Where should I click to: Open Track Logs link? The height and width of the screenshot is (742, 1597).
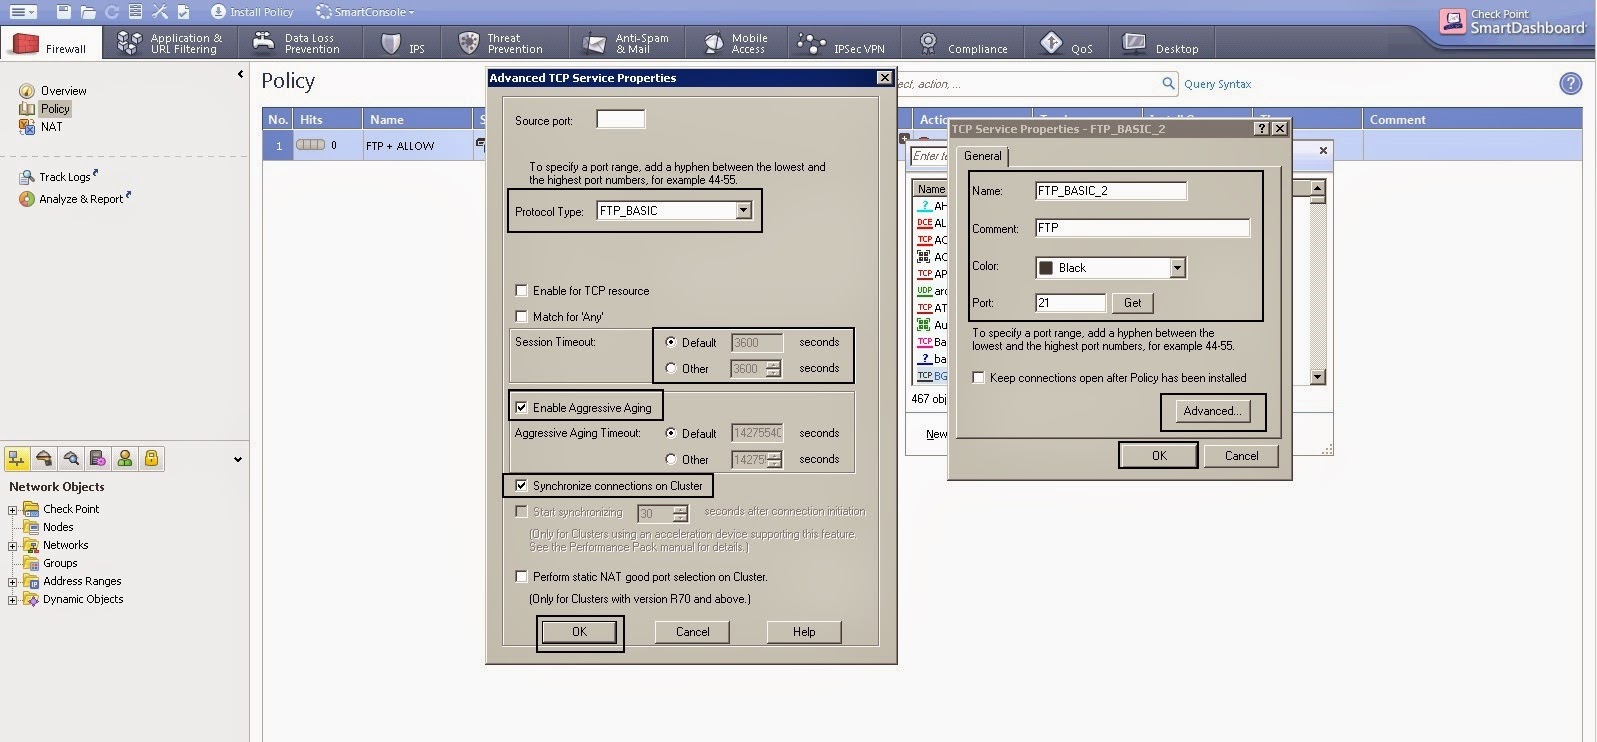tap(65, 177)
